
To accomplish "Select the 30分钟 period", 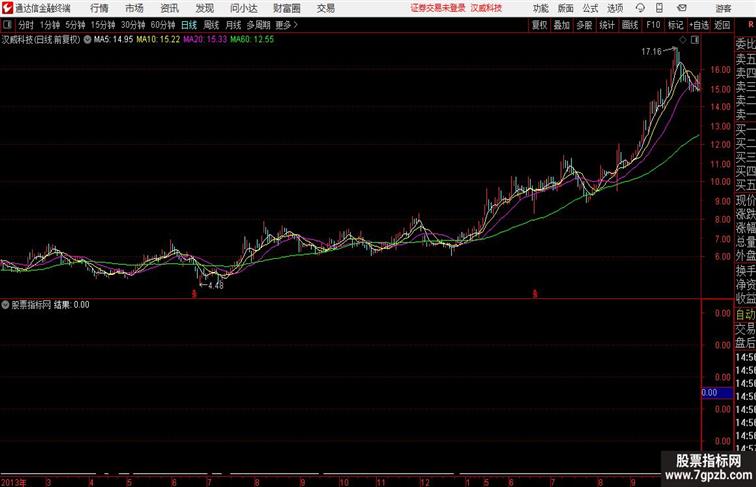I will coord(133,25).
